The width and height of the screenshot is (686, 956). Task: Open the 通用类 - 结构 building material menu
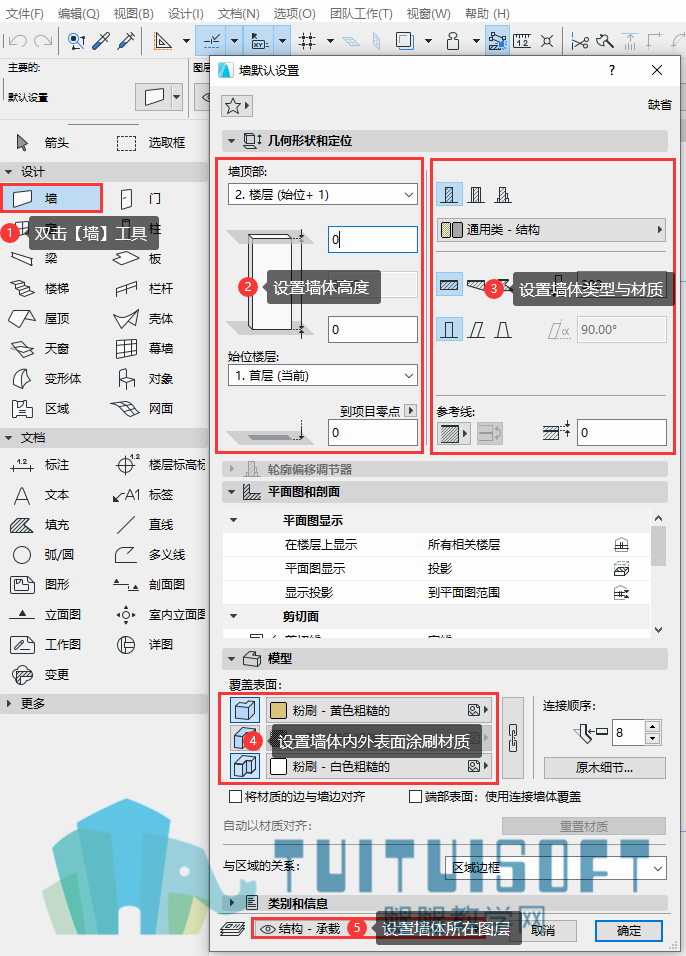coord(551,230)
